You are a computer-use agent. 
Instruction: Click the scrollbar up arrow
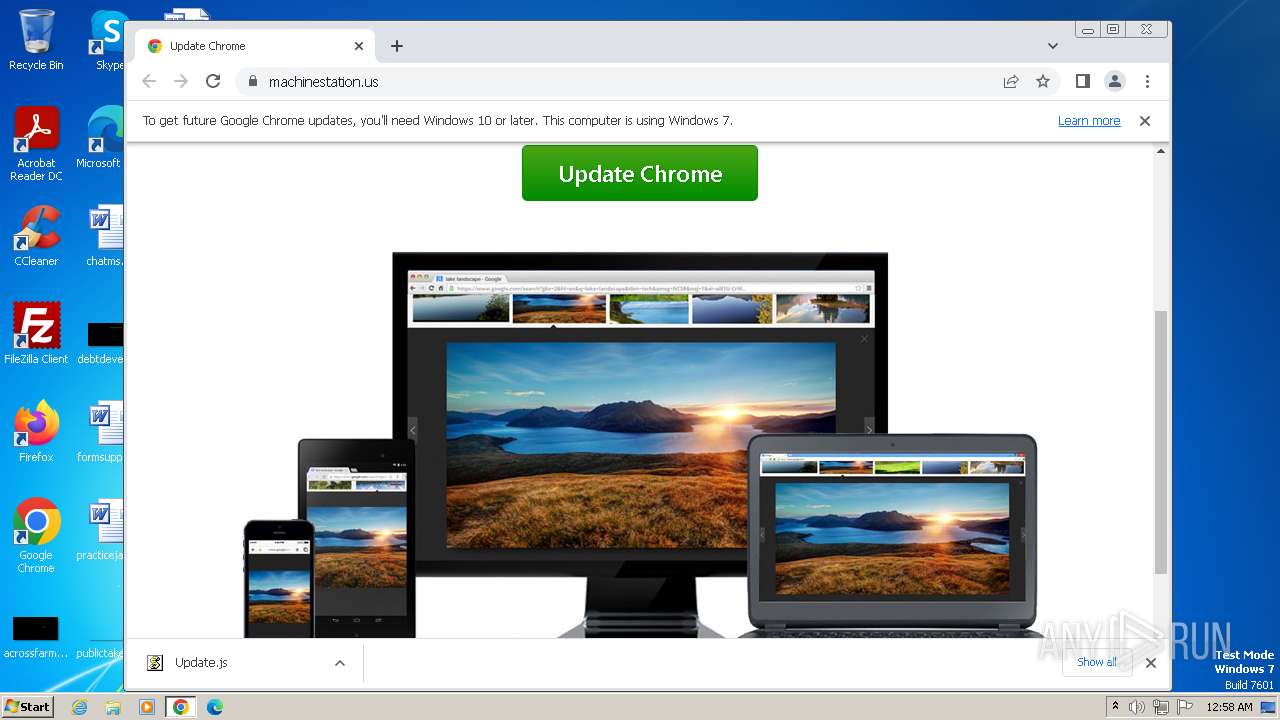1161,152
